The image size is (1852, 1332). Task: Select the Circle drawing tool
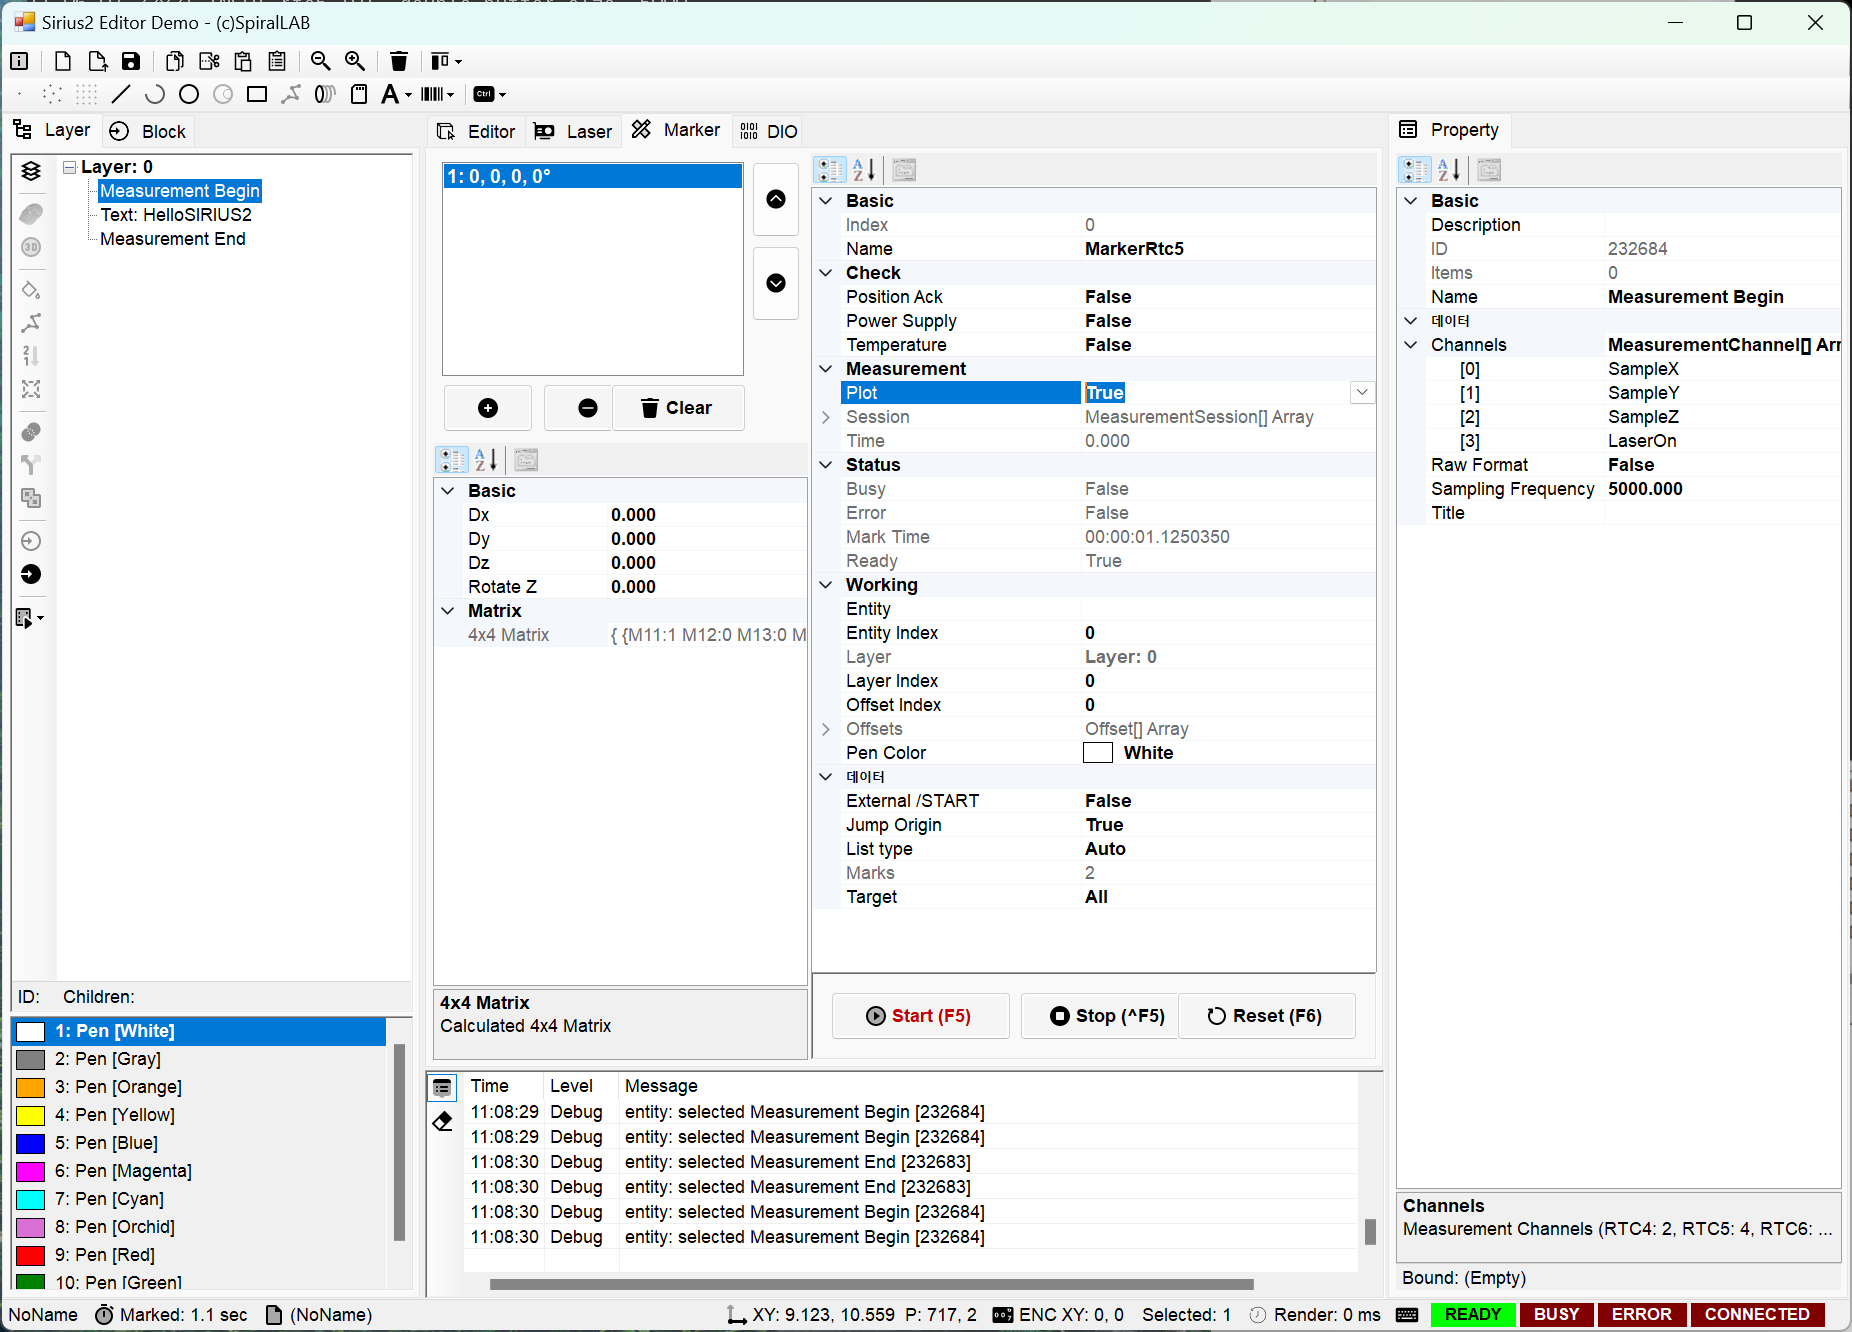(189, 94)
